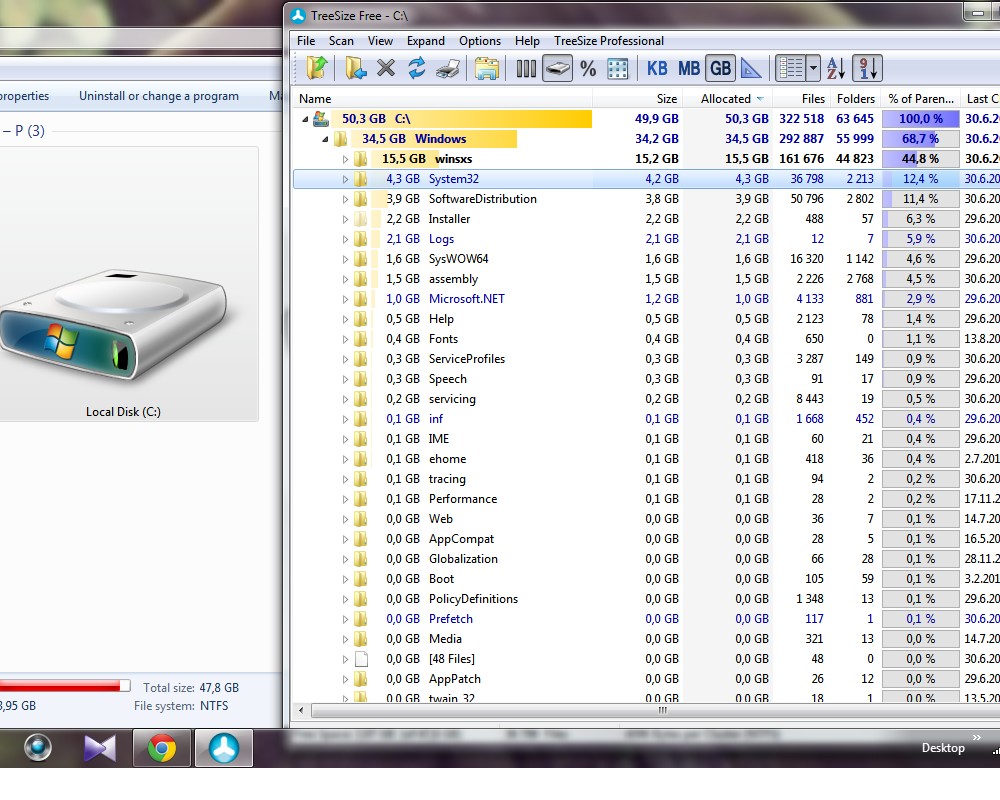Open the Scan menu

341,41
